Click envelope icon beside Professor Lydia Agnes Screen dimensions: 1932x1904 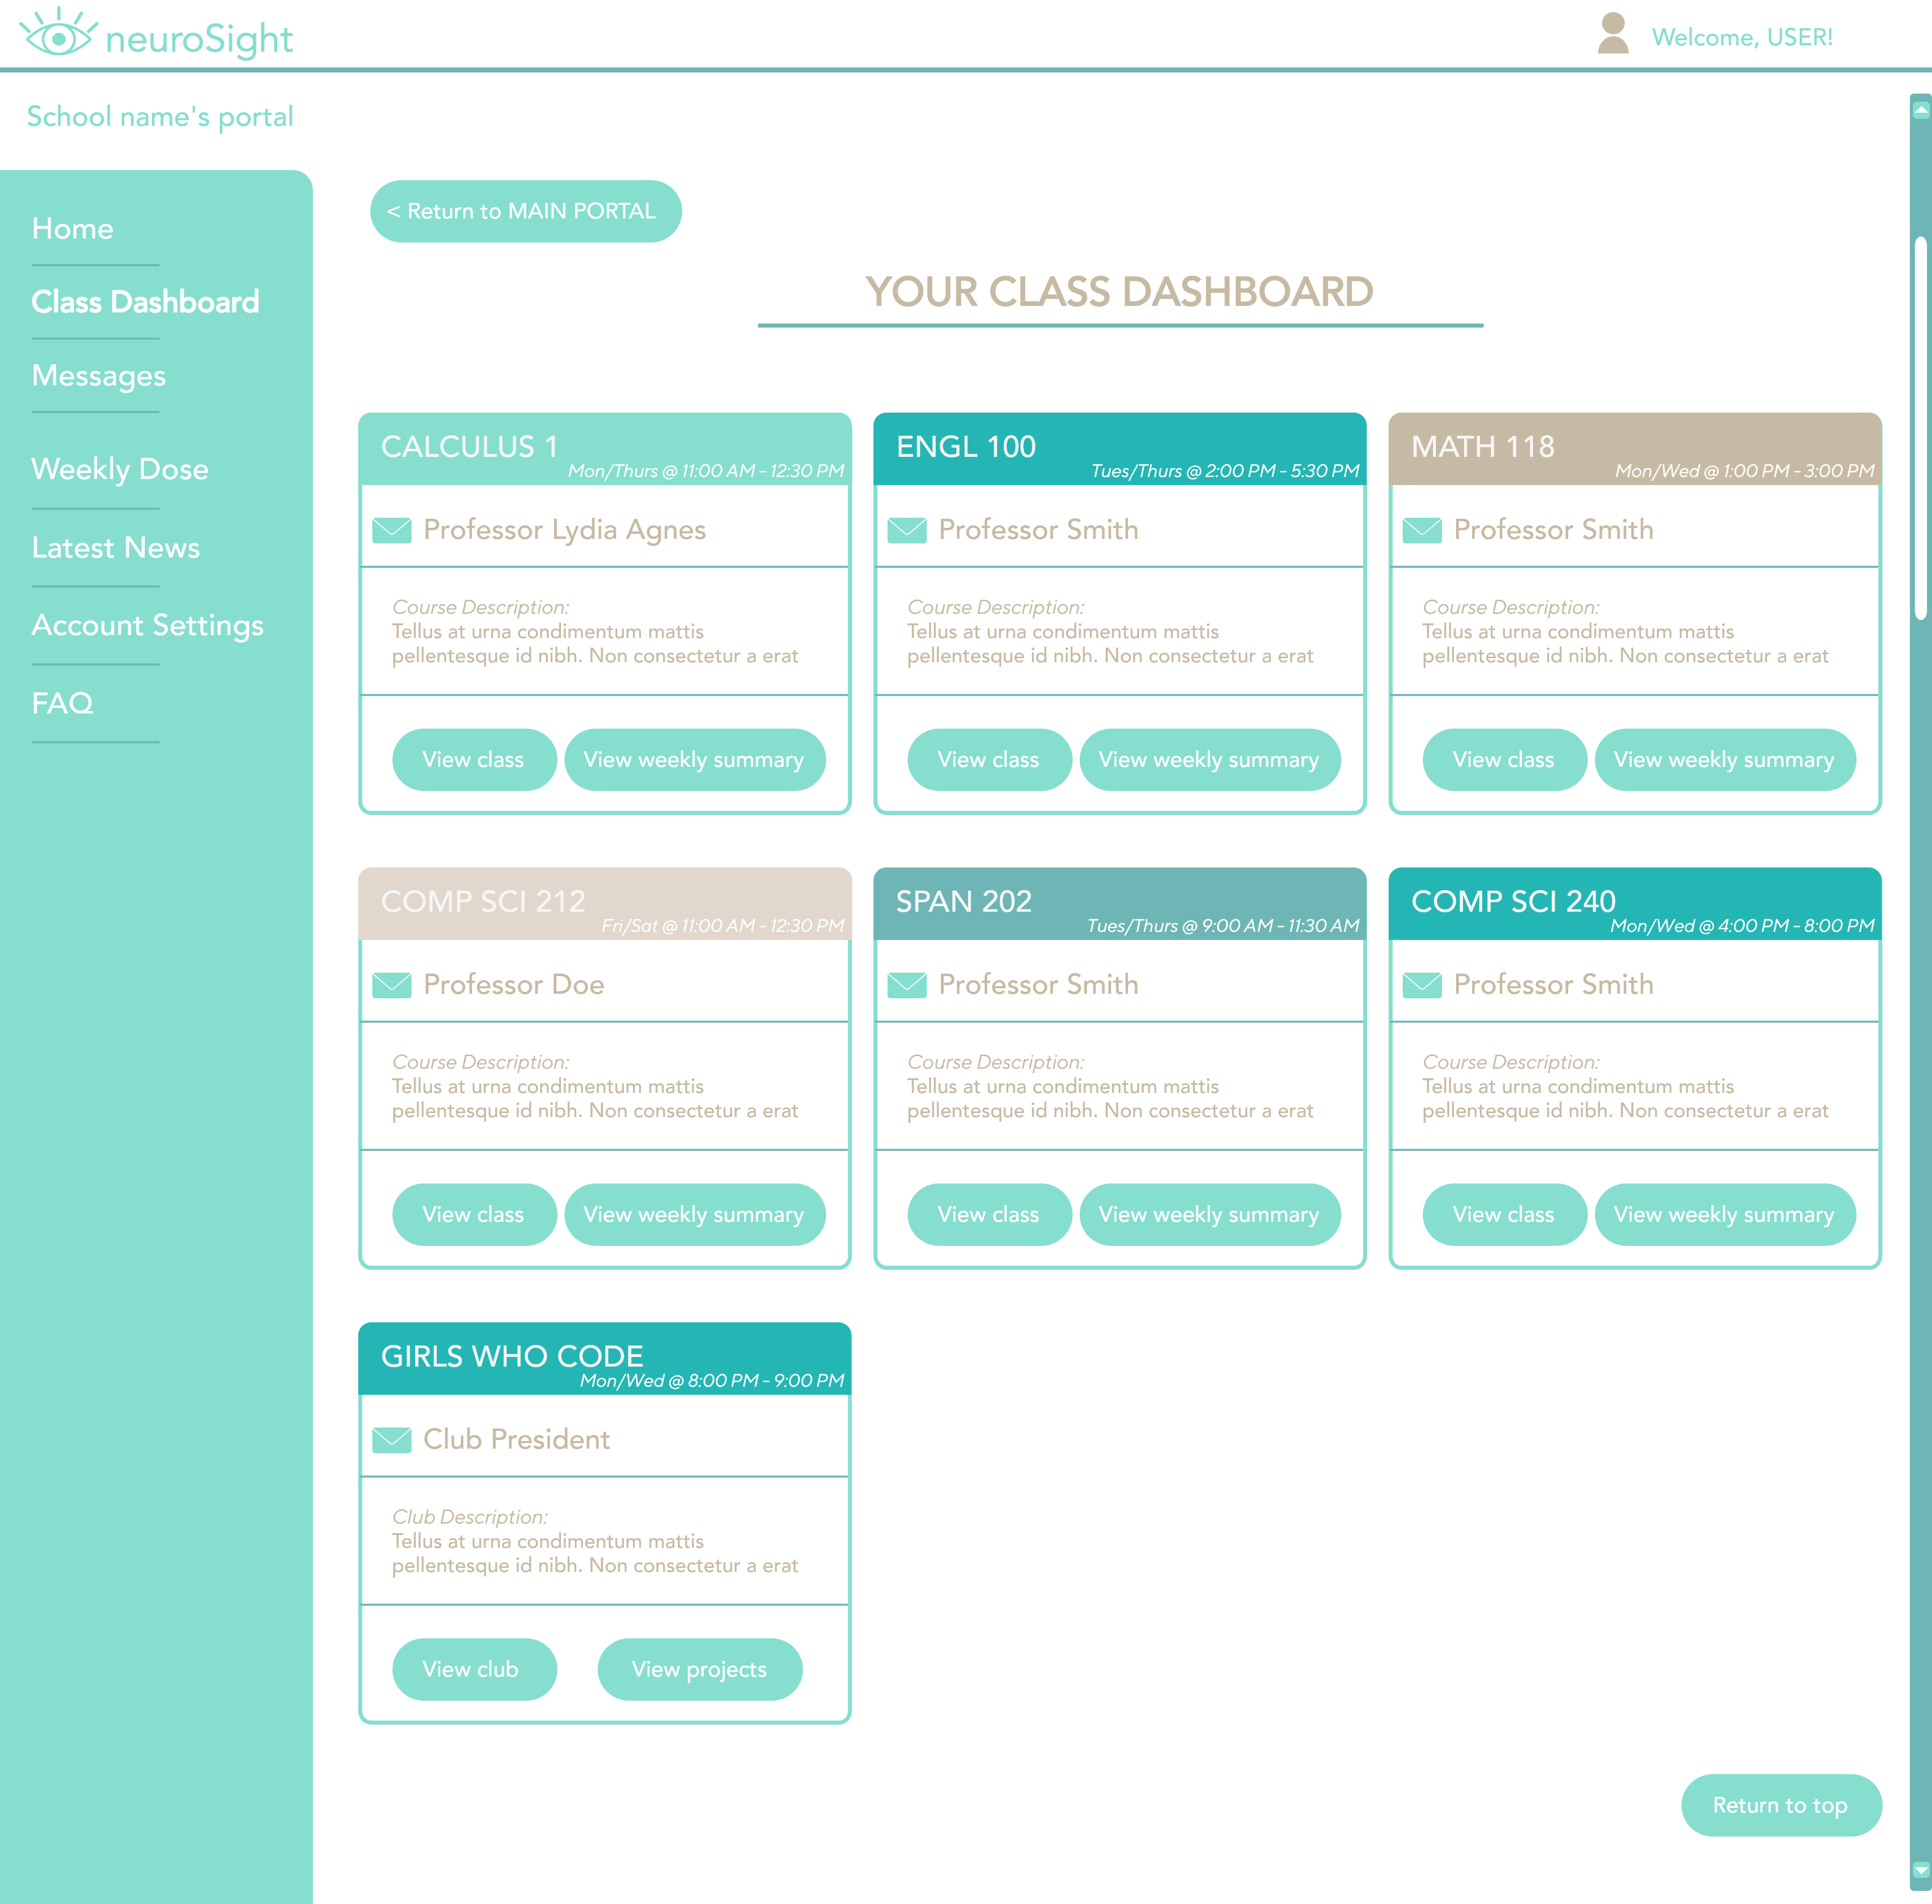[391, 530]
